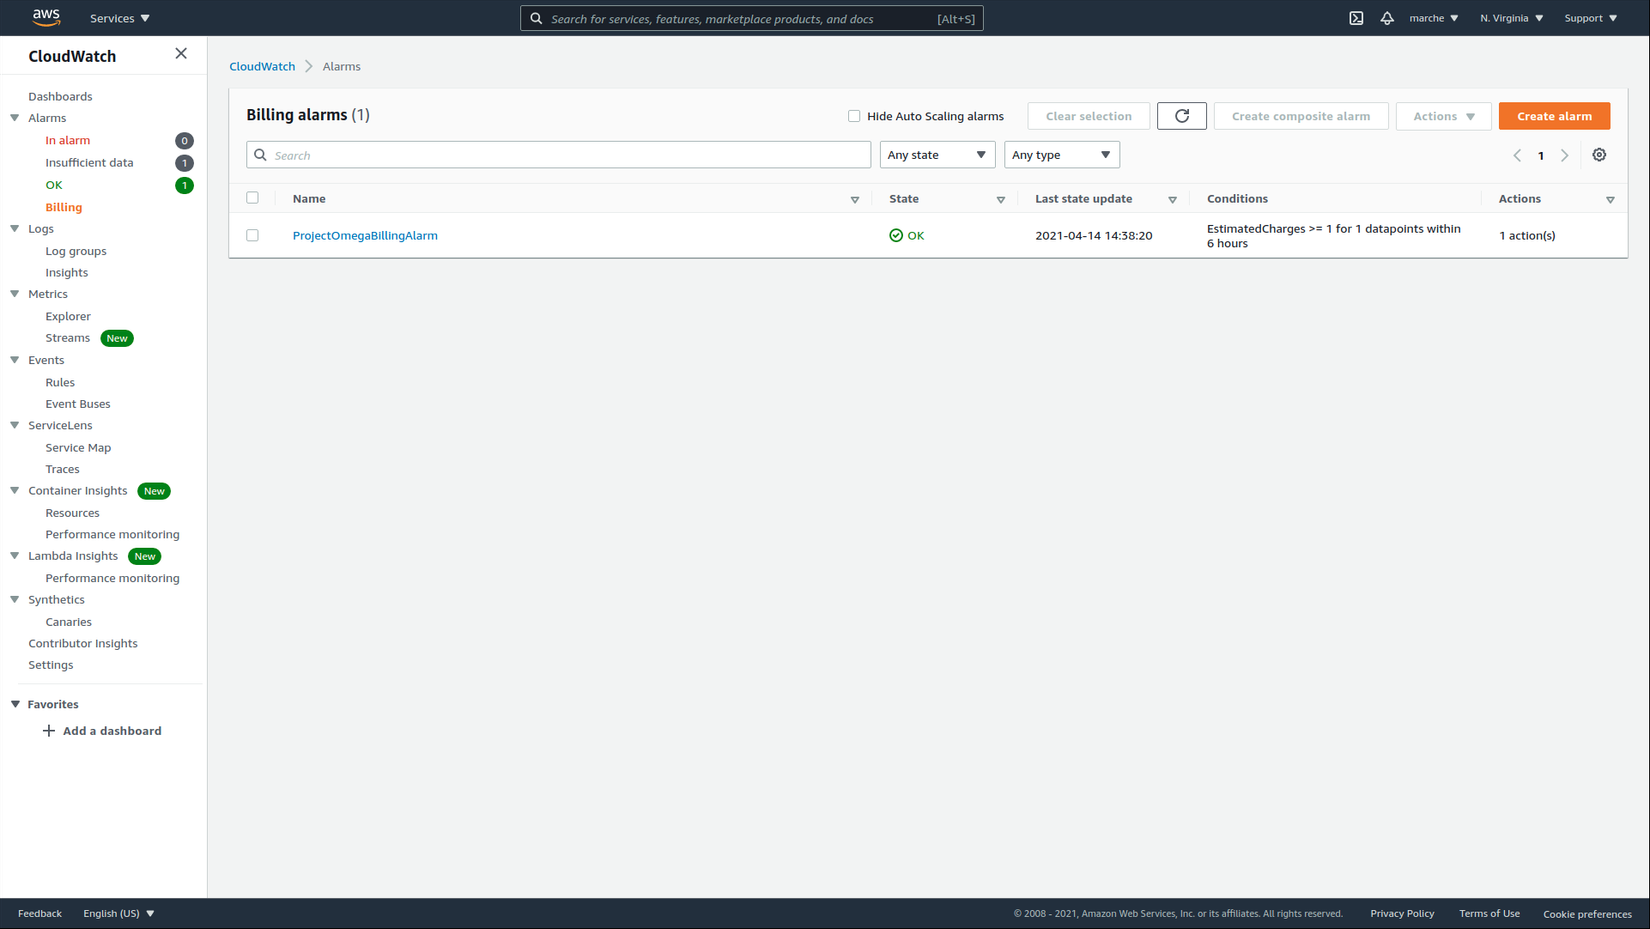Click the Create alarm button
The width and height of the screenshot is (1650, 929).
pos(1554,116)
